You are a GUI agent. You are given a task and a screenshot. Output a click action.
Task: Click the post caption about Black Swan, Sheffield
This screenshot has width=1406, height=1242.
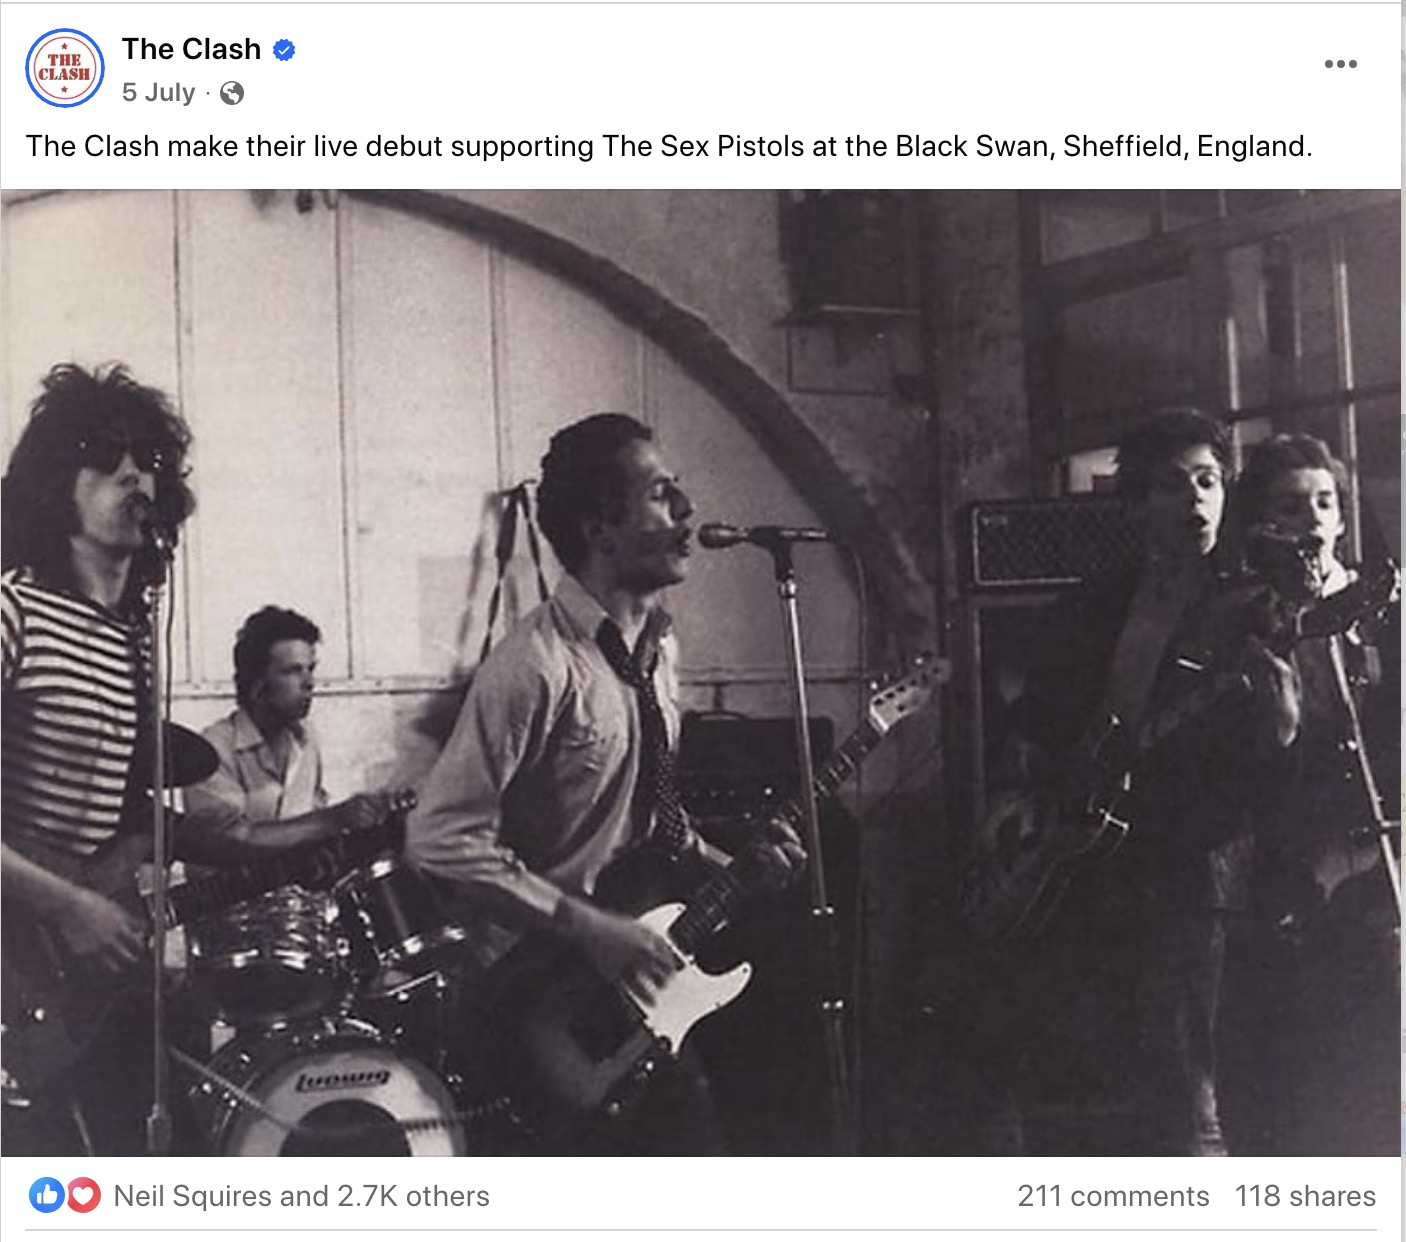pyautogui.click(x=668, y=146)
